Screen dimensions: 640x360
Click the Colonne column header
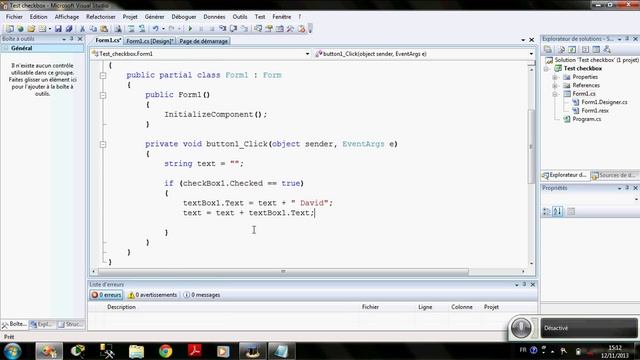coord(462,307)
